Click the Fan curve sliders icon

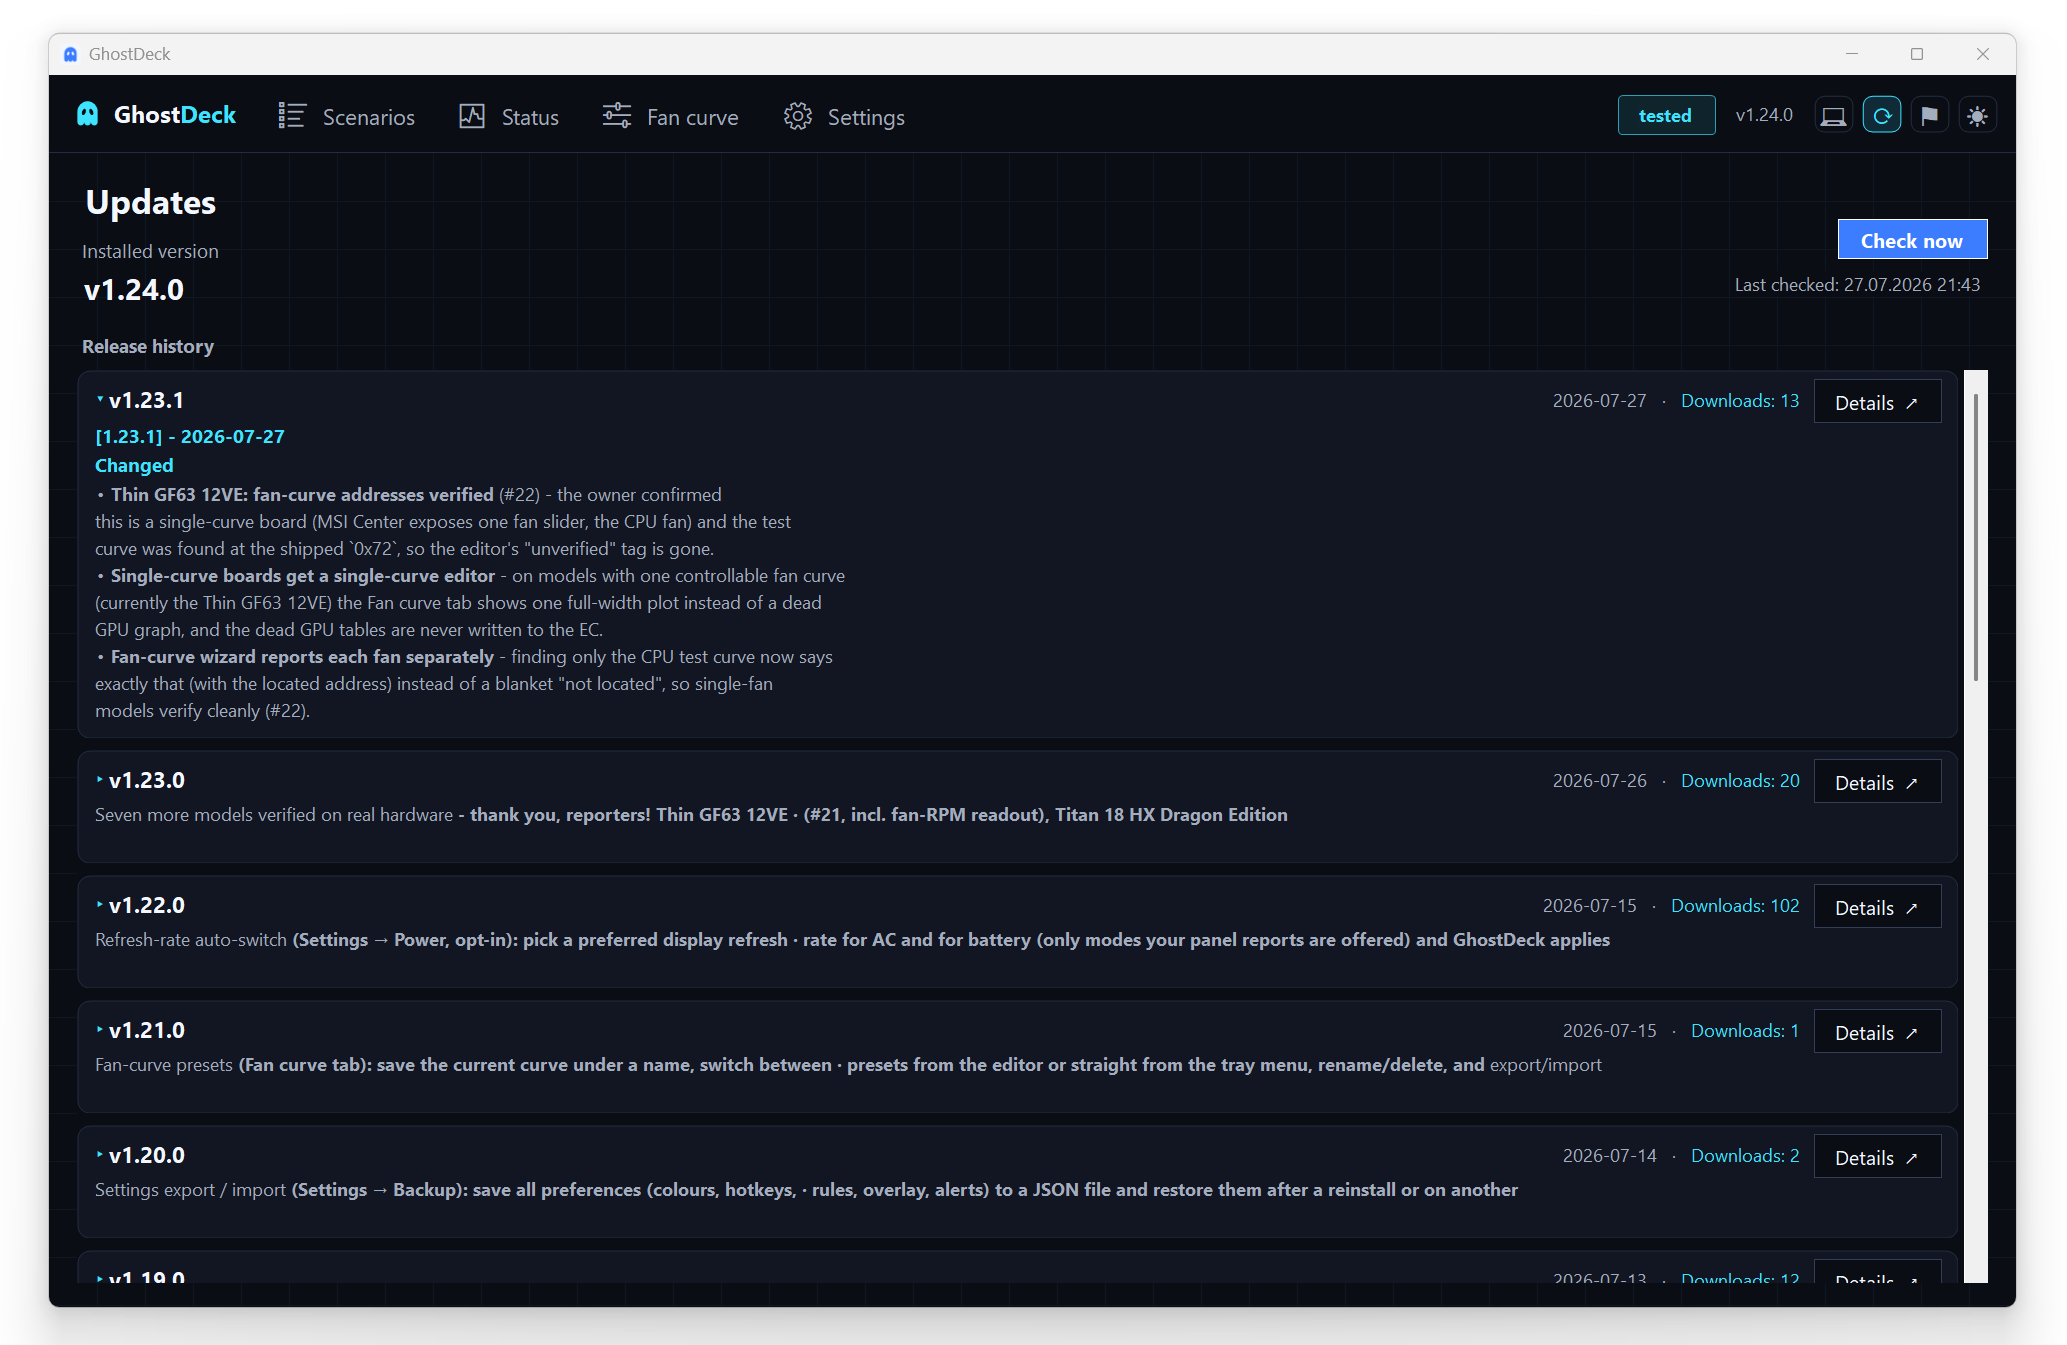[617, 116]
